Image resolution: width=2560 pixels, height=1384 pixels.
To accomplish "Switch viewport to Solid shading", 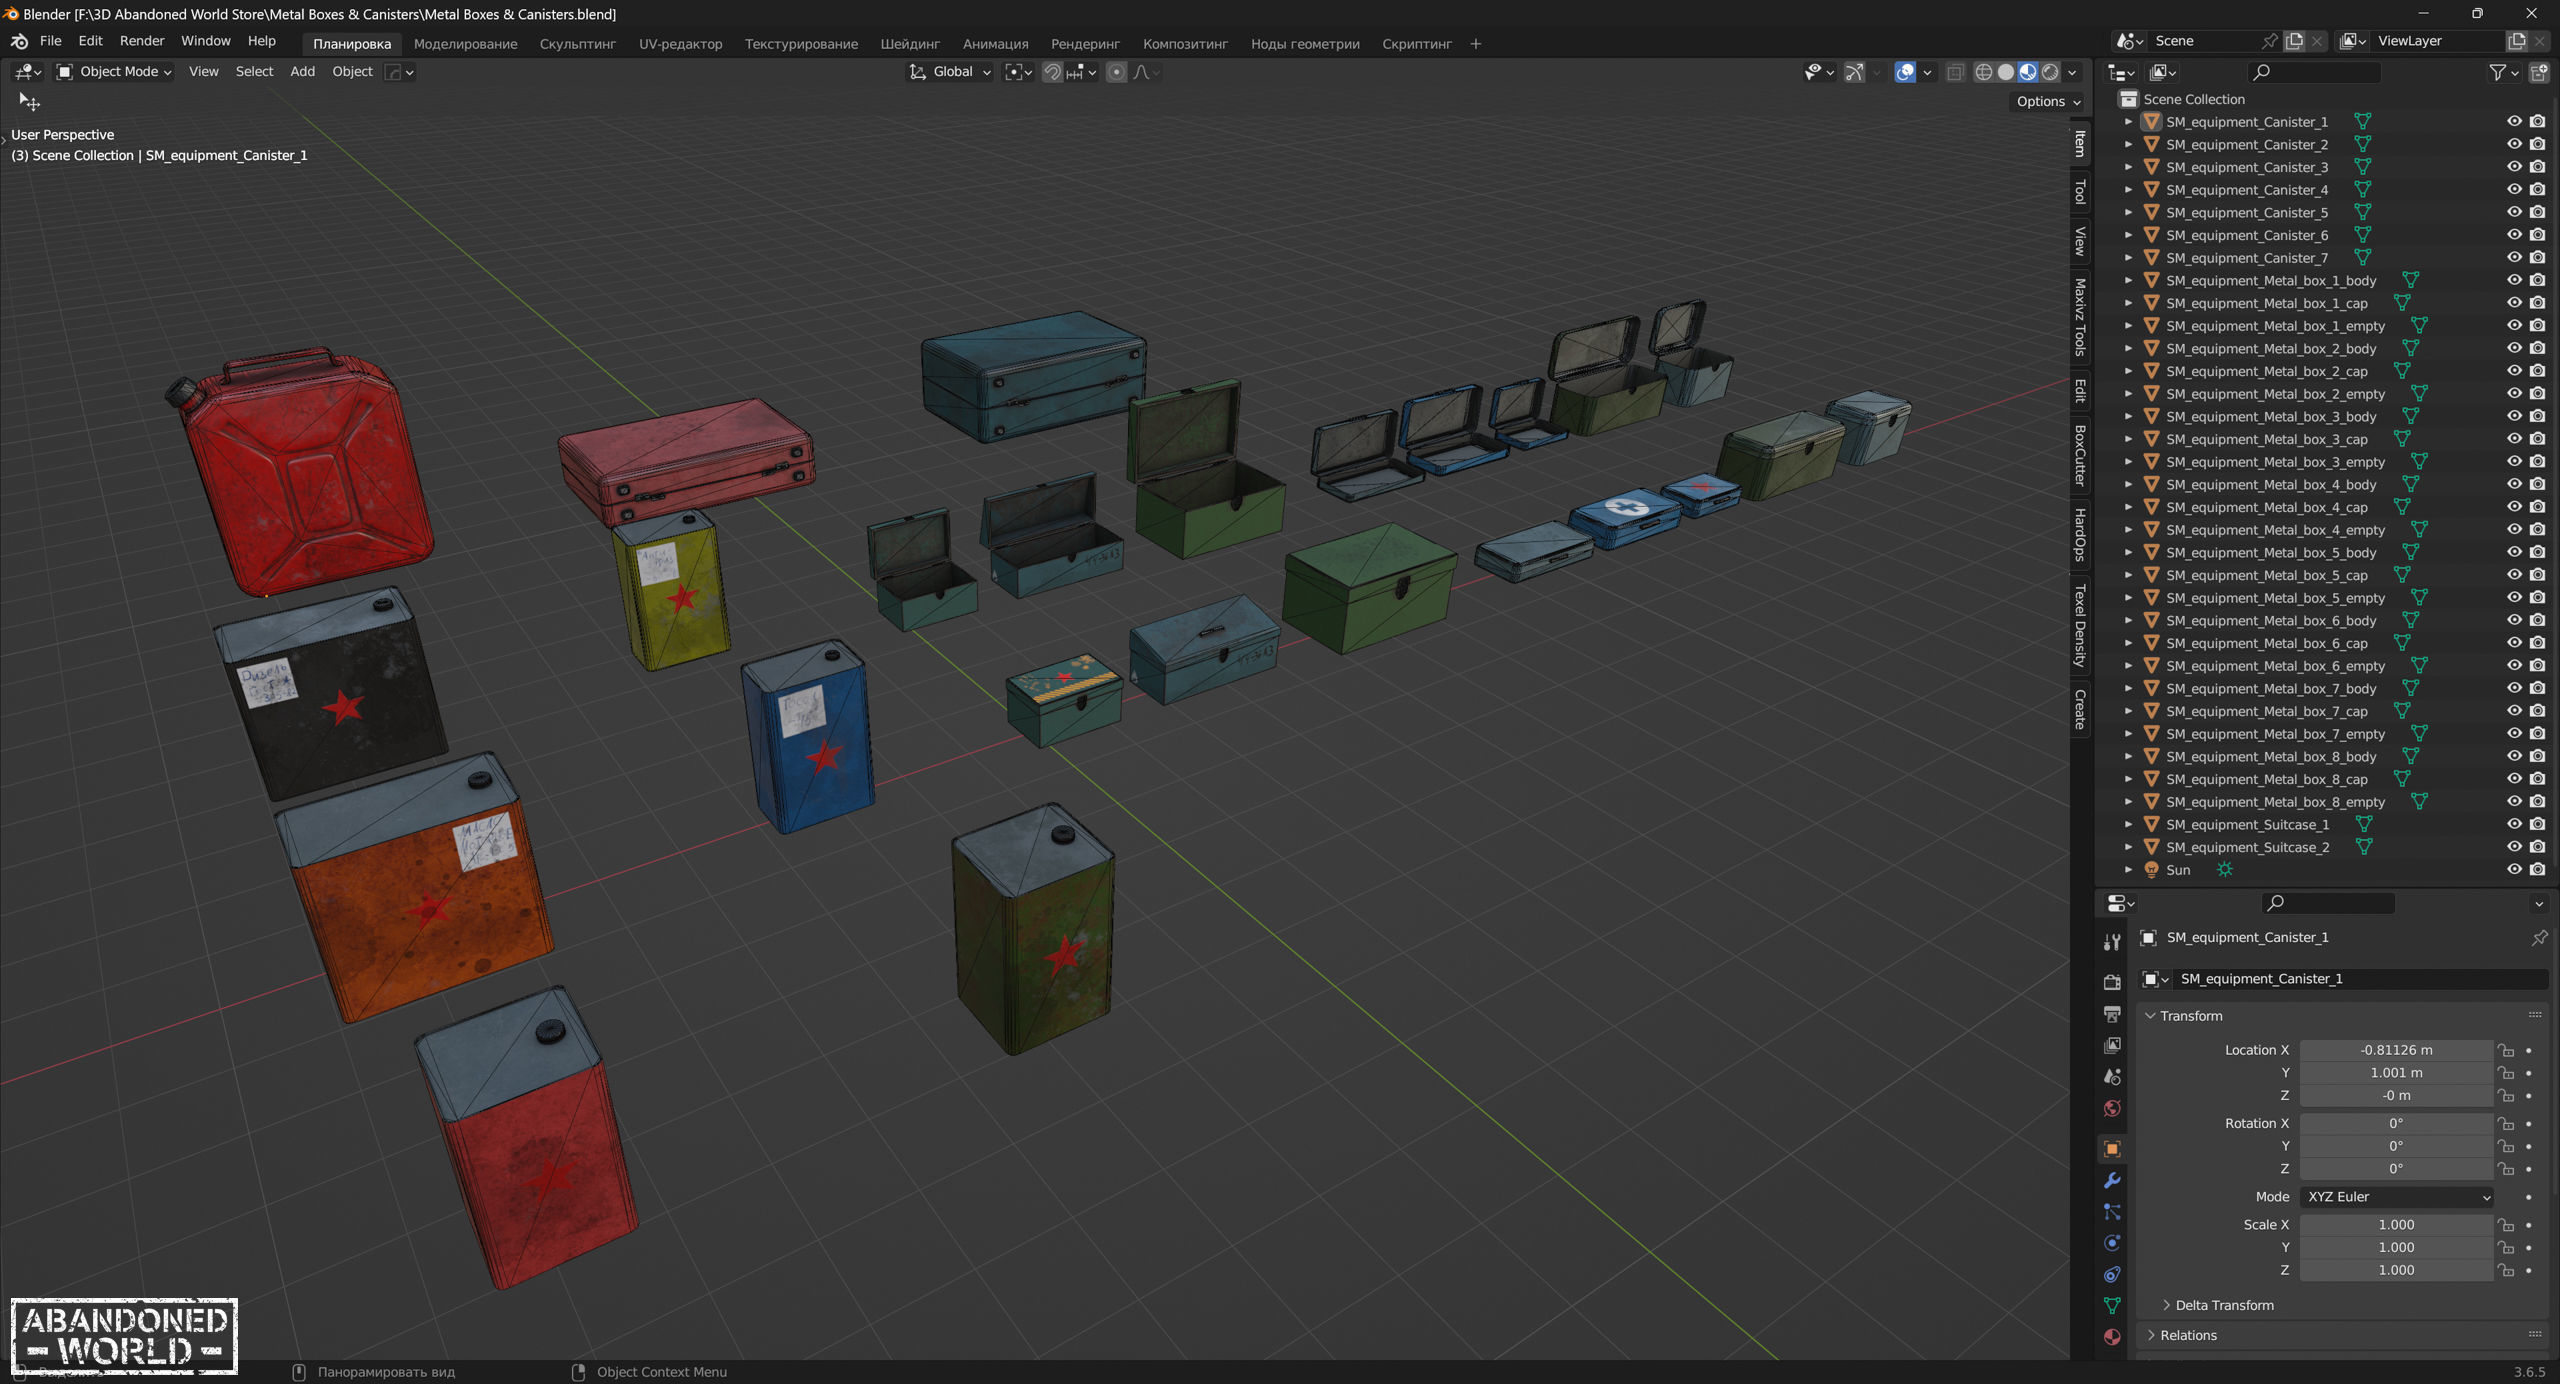I will coord(2006,72).
